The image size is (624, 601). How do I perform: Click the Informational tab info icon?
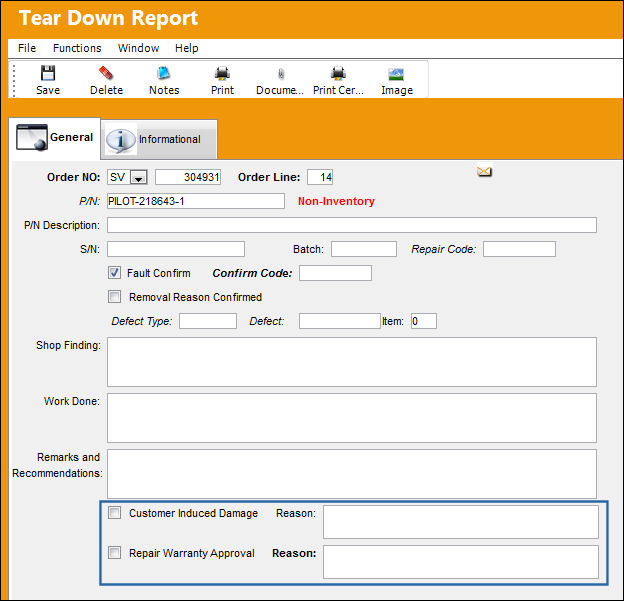click(x=121, y=140)
